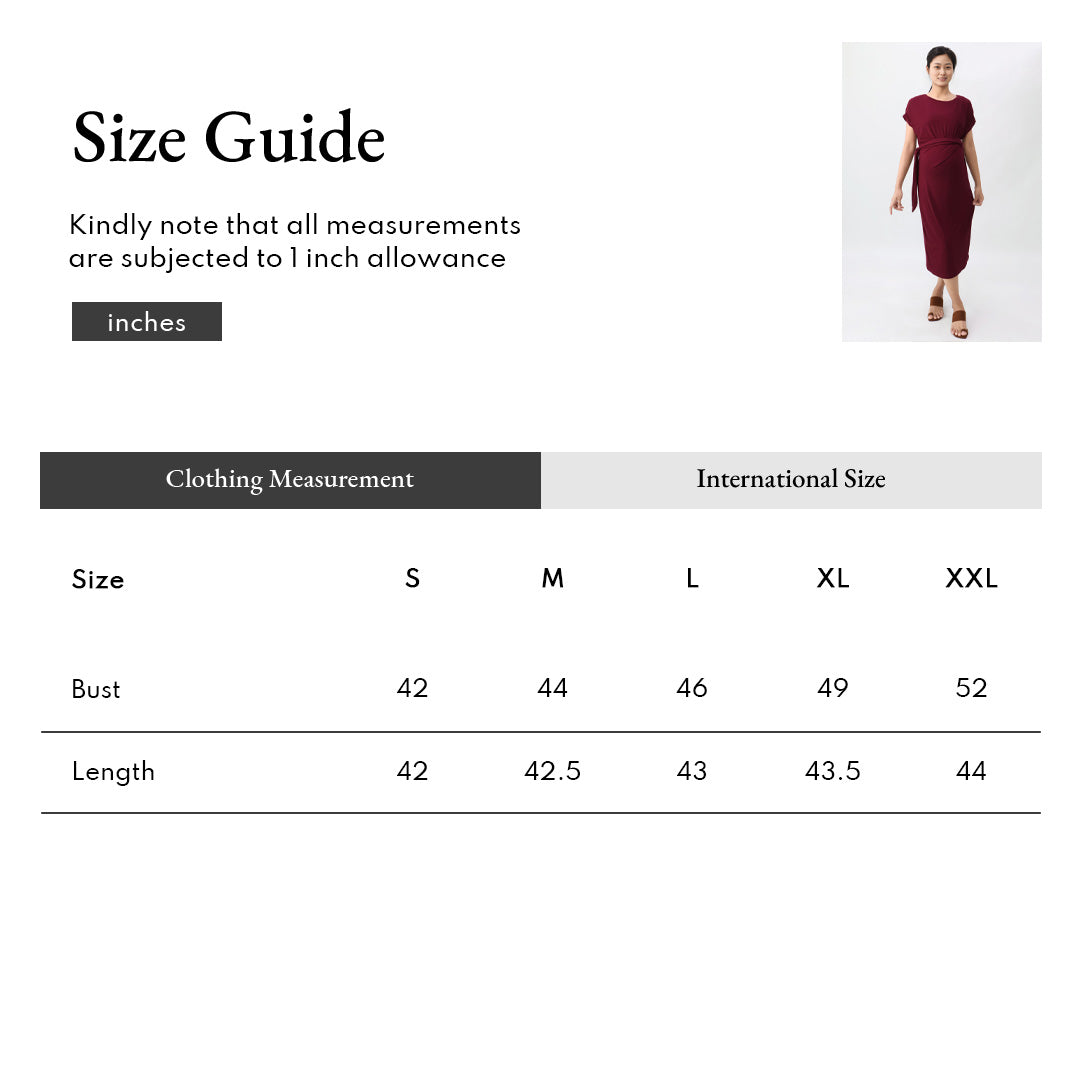Click Bust value 49 under XL
Screen dimensions: 1080x1080
coord(832,688)
